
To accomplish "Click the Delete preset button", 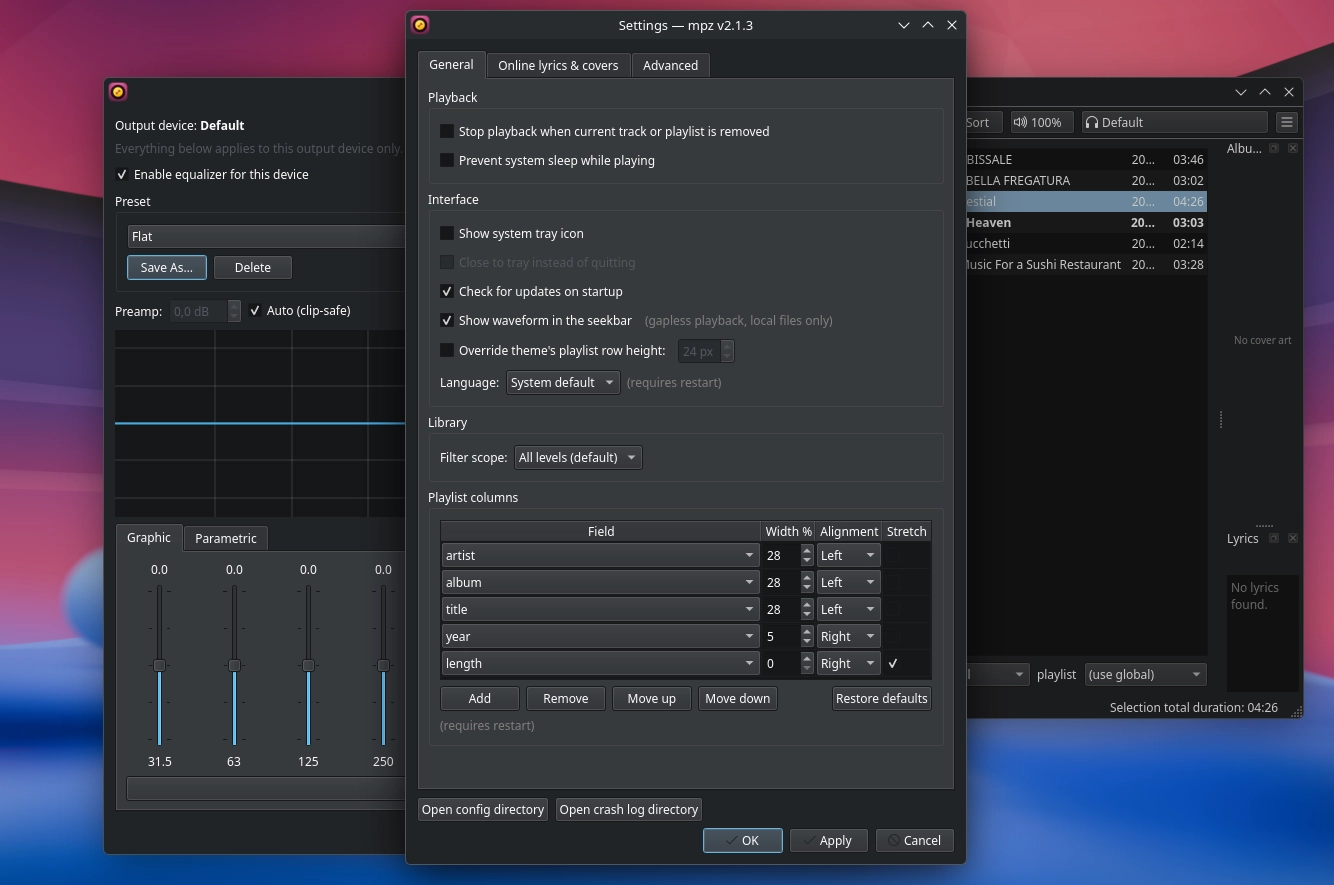I will (253, 267).
